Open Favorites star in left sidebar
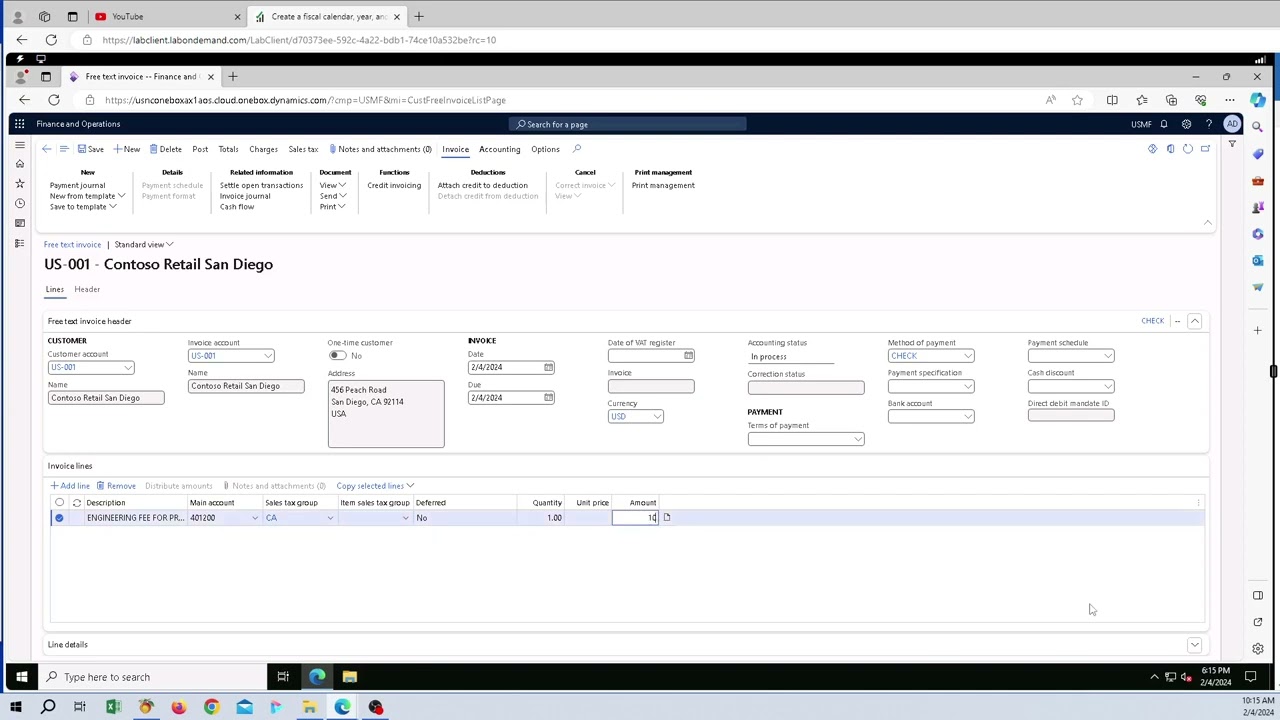Screen dimensions: 1280x720 click(19, 184)
